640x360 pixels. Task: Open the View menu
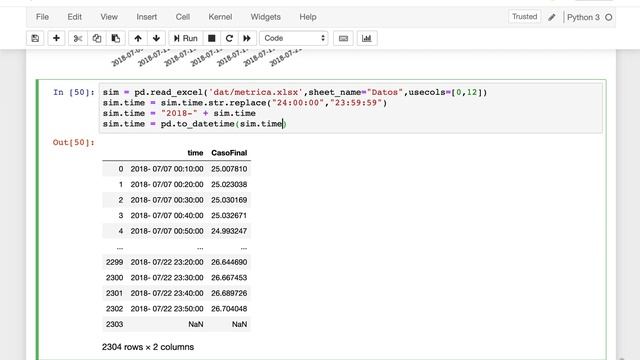point(109,17)
